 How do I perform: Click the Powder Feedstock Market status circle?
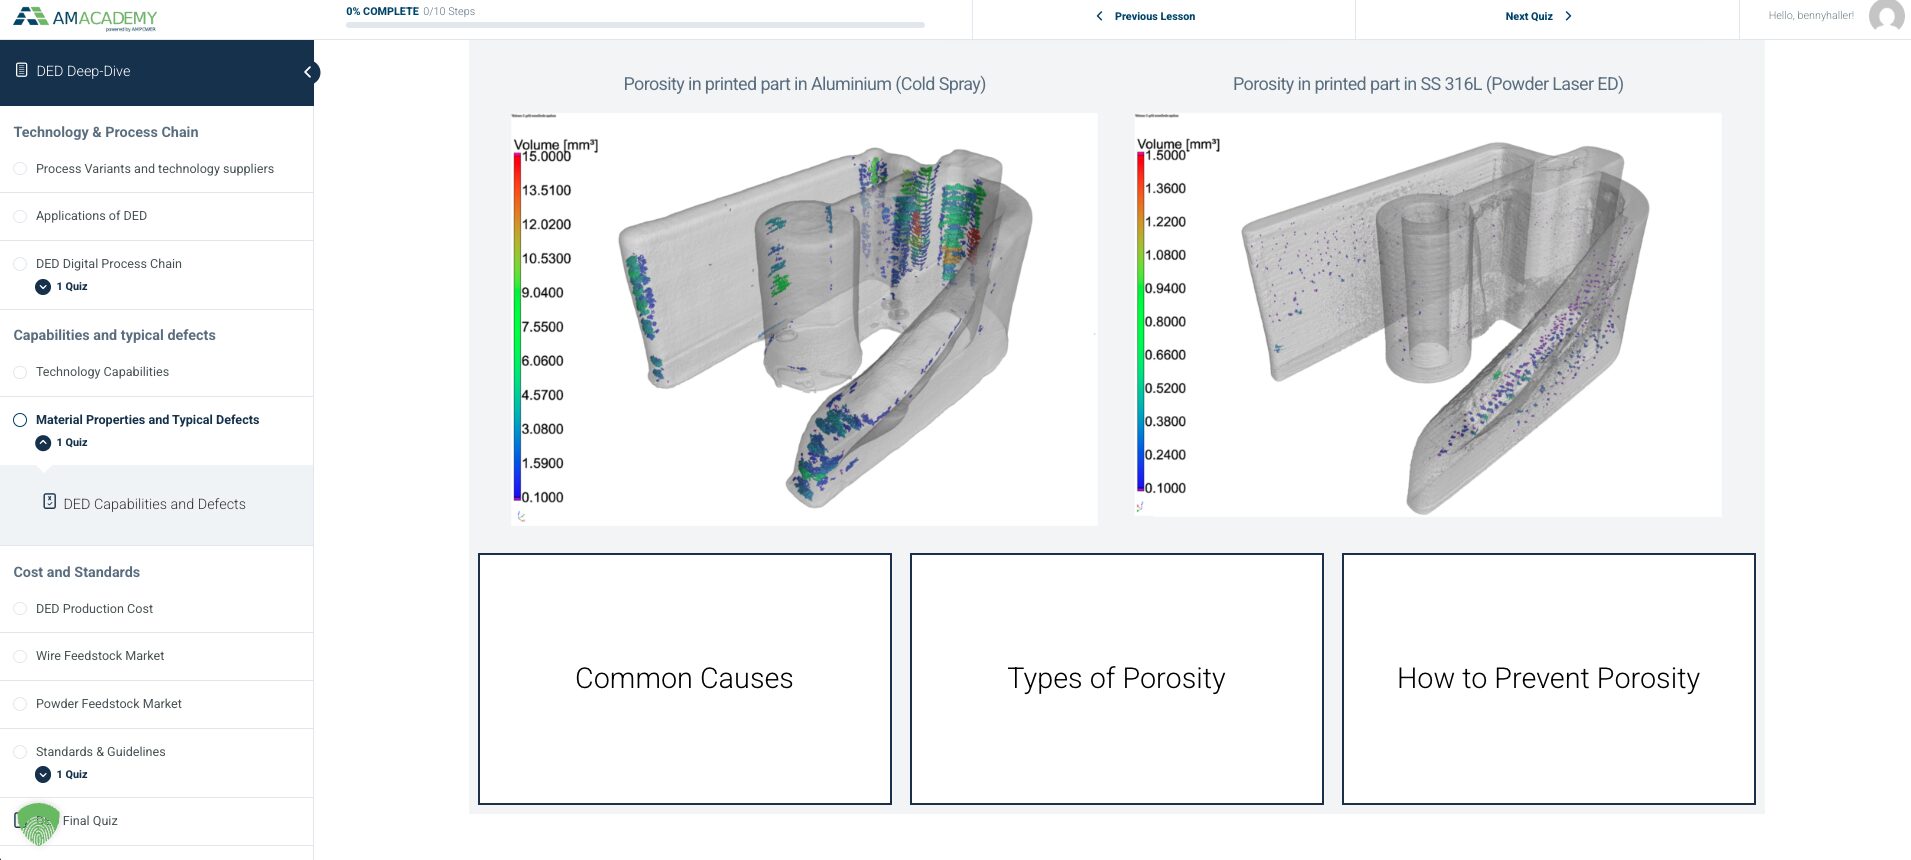[20, 704]
